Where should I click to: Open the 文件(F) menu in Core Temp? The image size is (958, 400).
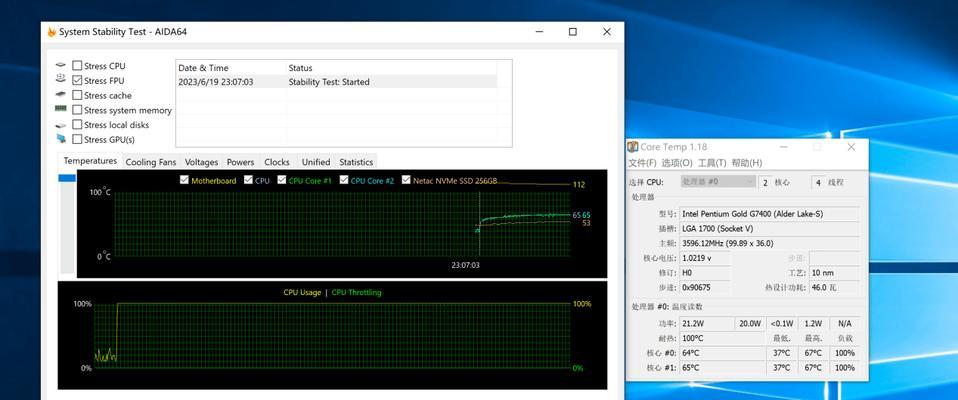642,163
